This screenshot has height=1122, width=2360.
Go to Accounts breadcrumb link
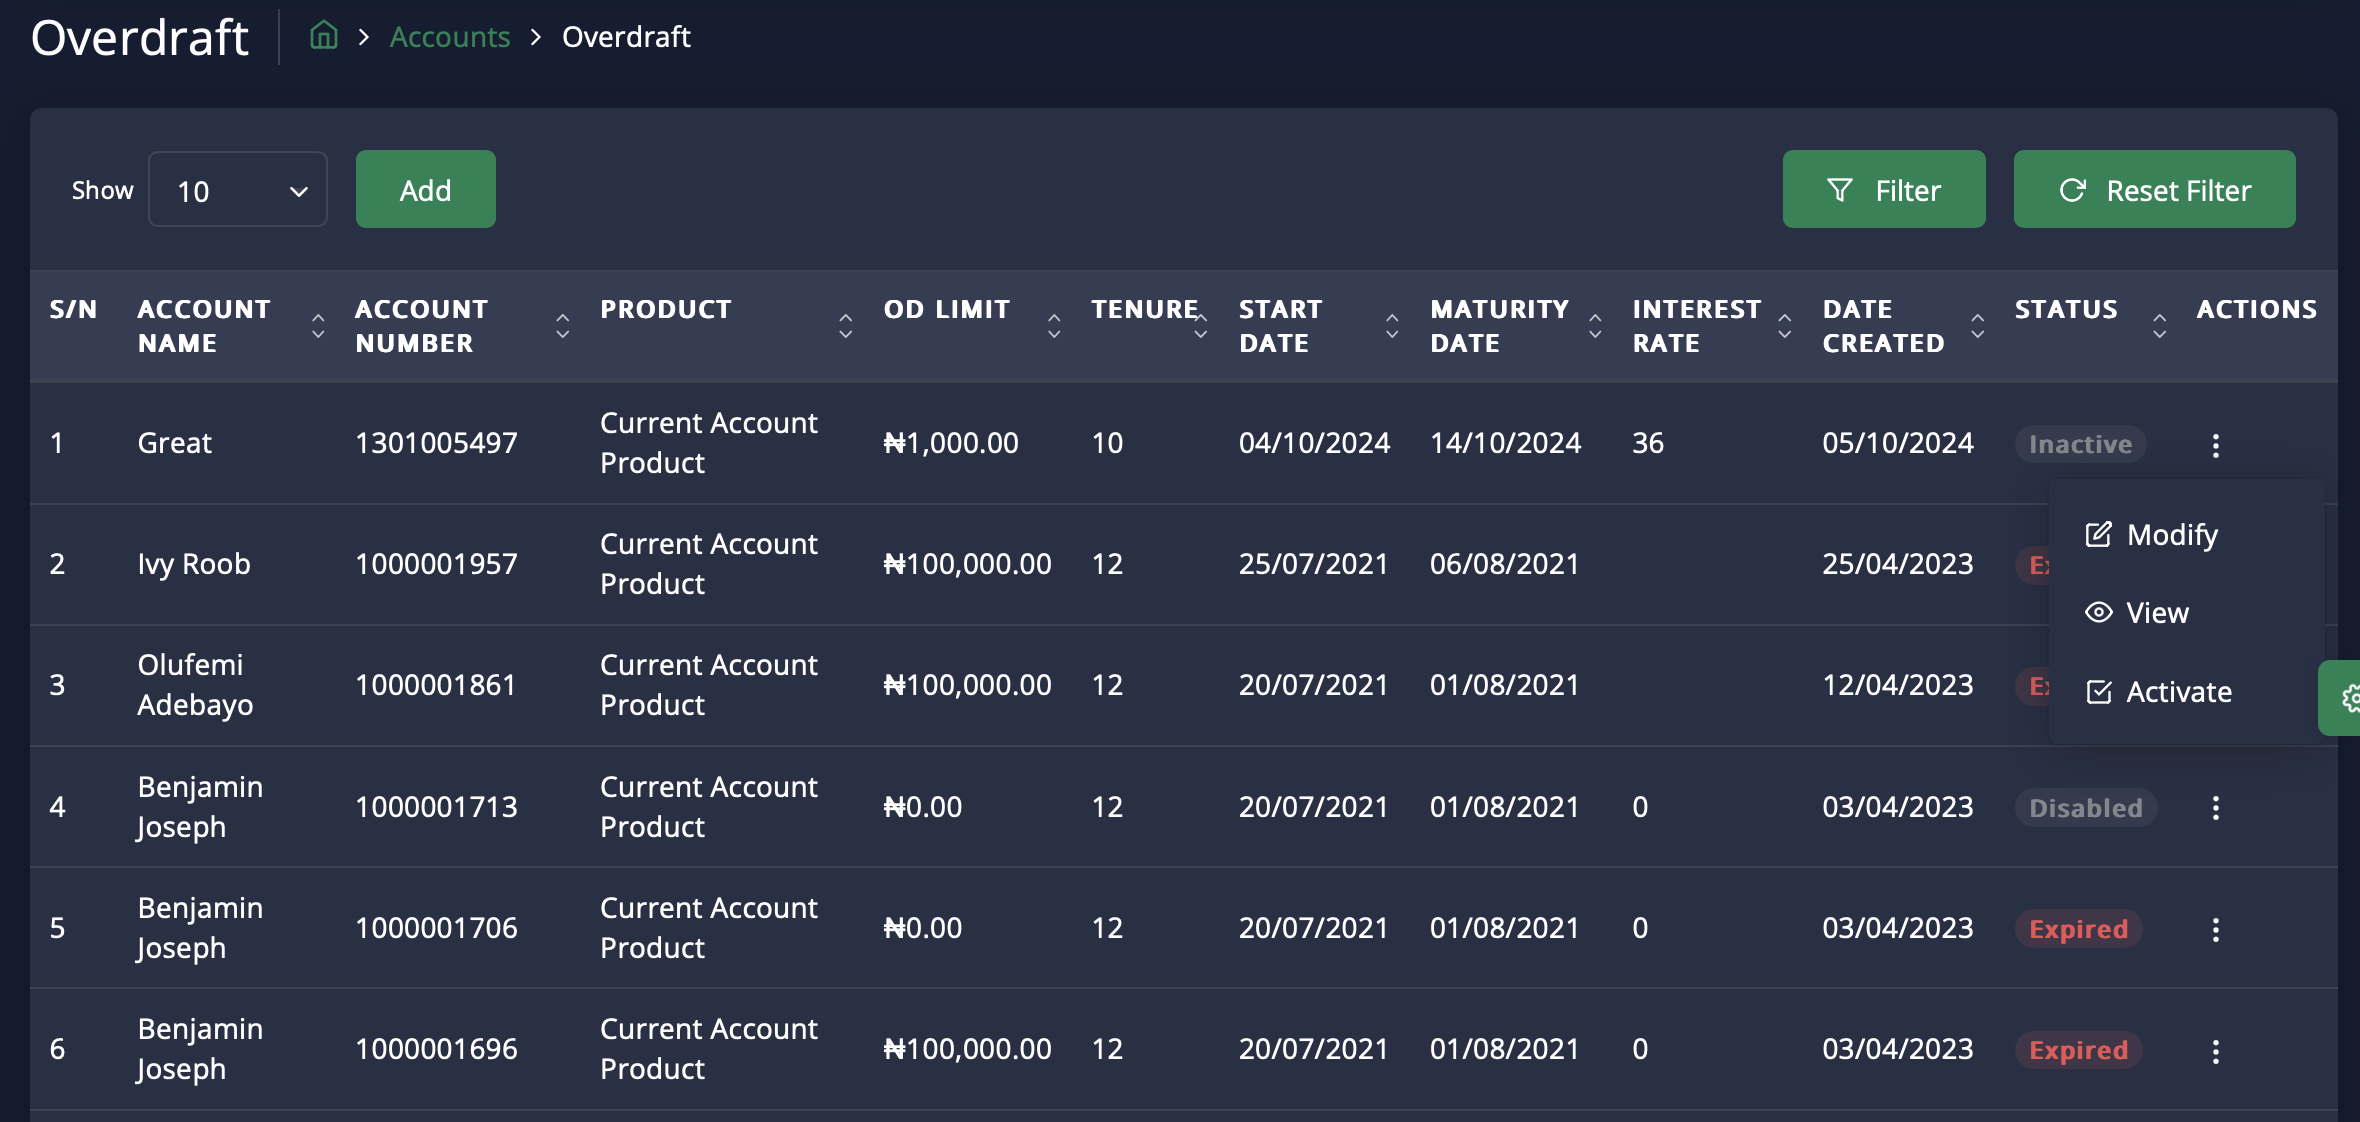pos(449,37)
